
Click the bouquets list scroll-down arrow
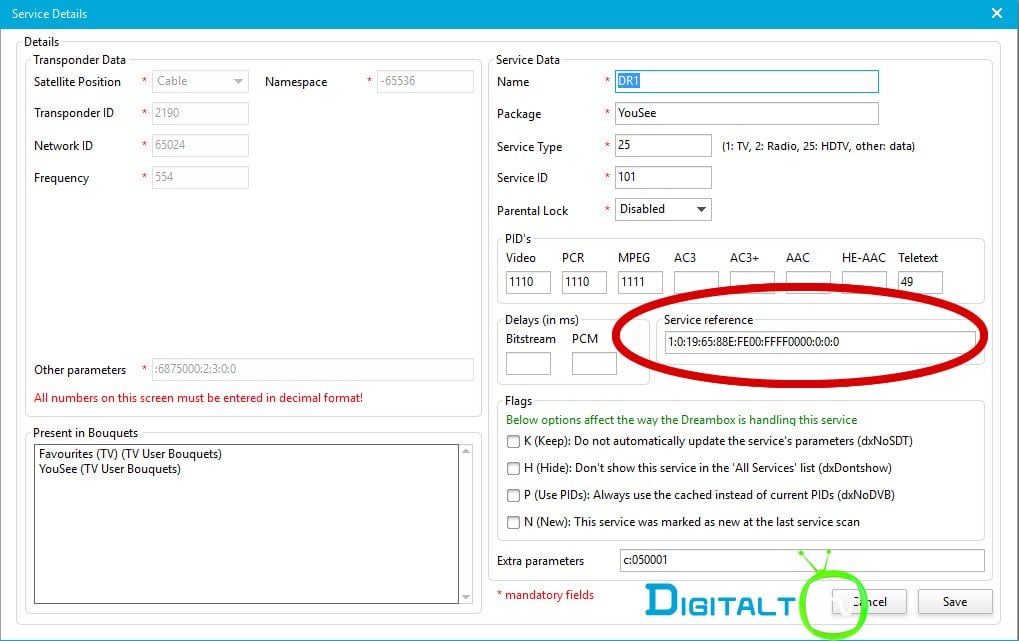(466, 597)
